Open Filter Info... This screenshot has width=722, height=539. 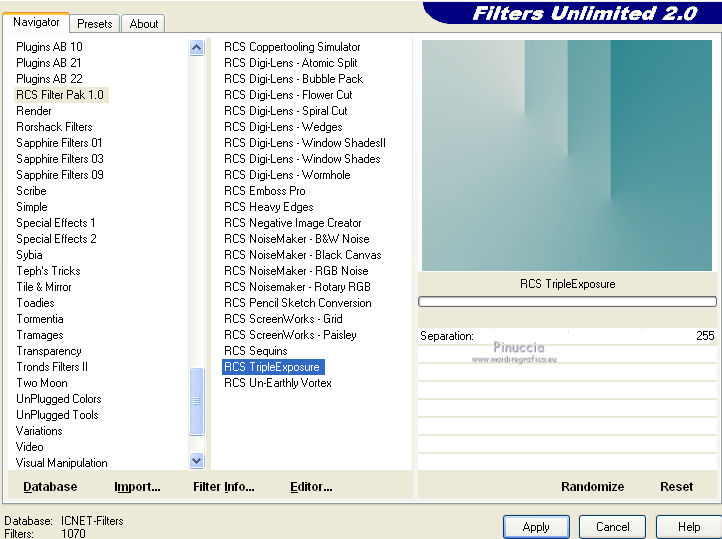click(224, 487)
